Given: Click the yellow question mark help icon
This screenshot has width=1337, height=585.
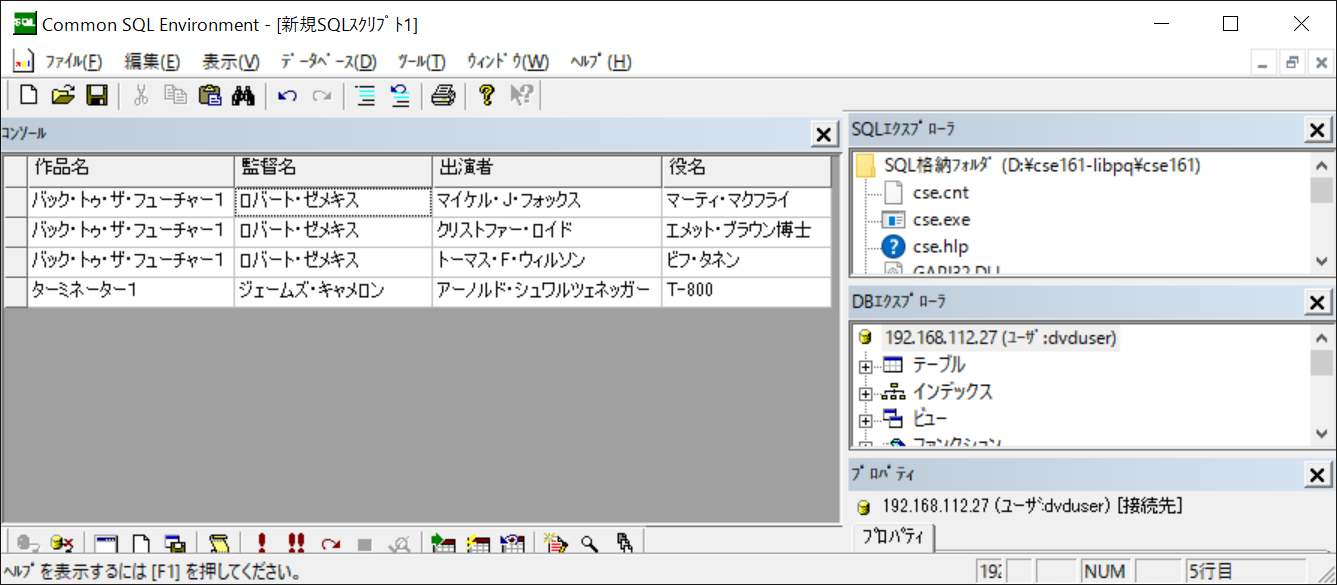Looking at the screenshot, I should tap(487, 95).
